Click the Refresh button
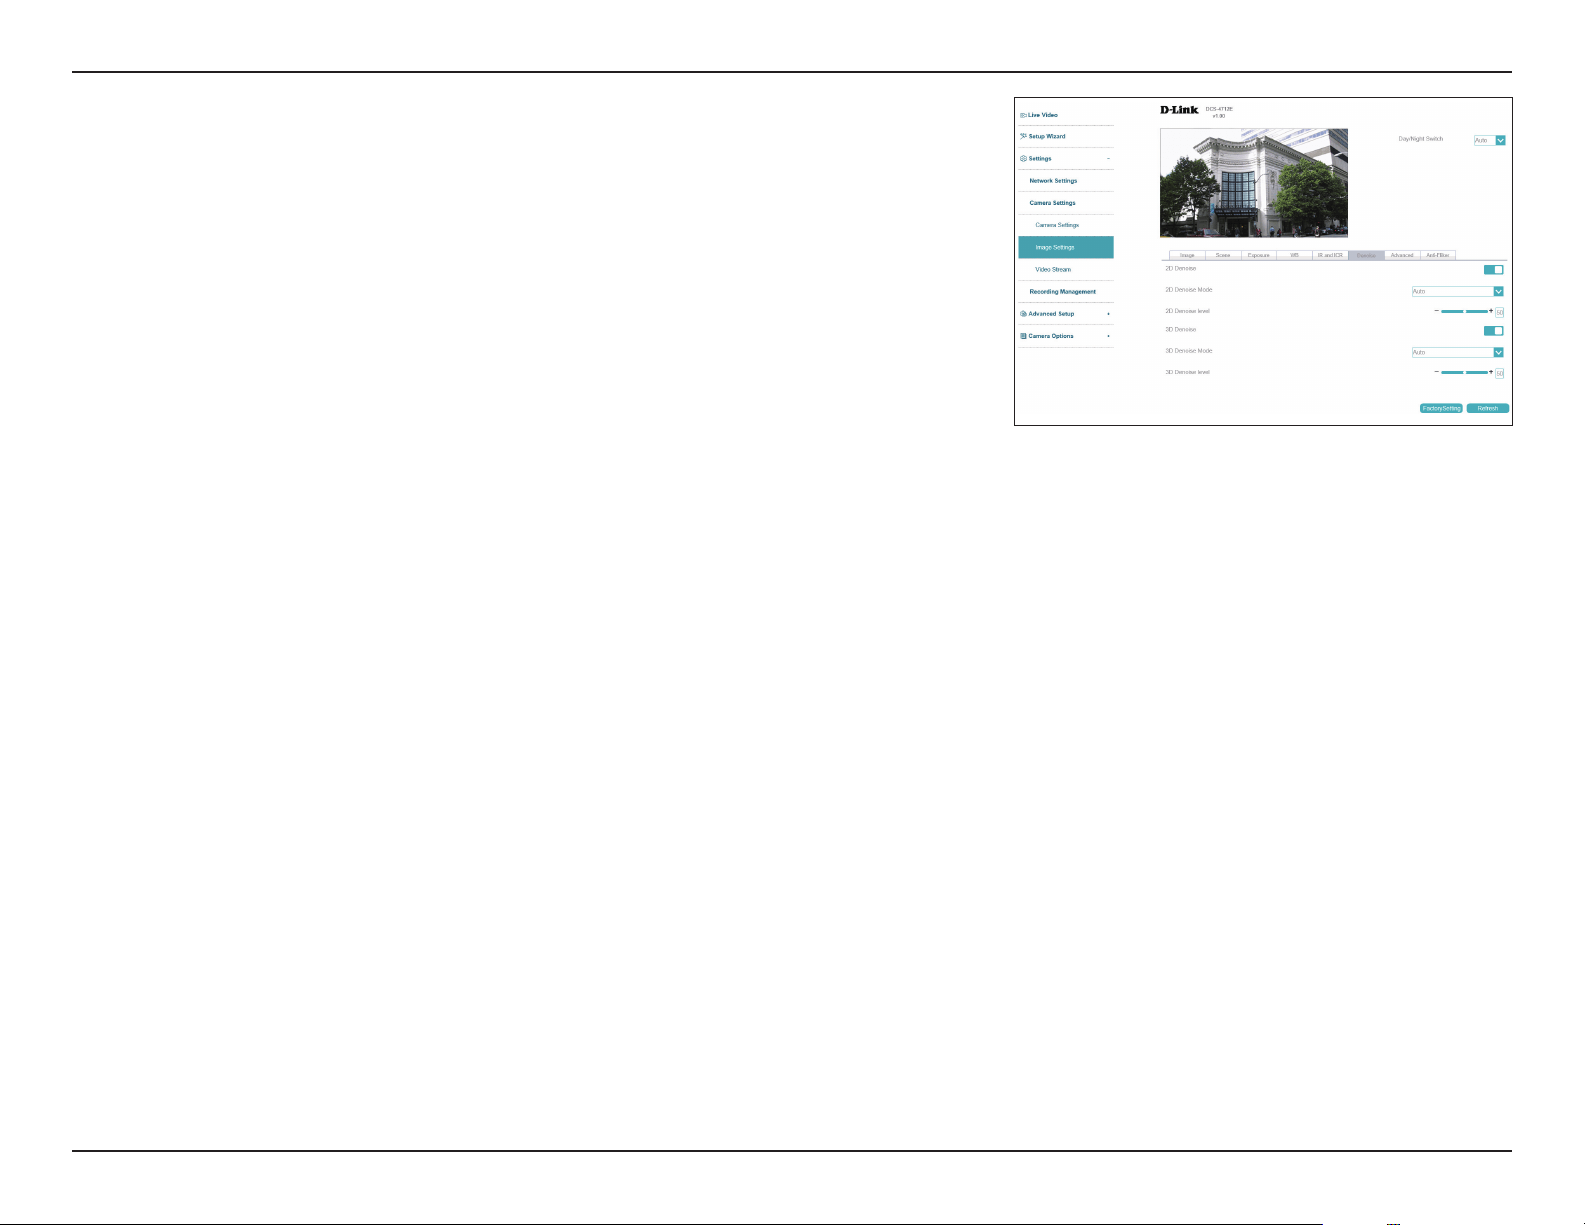Image resolution: width=1585 pixels, height=1225 pixels. click(x=1488, y=408)
